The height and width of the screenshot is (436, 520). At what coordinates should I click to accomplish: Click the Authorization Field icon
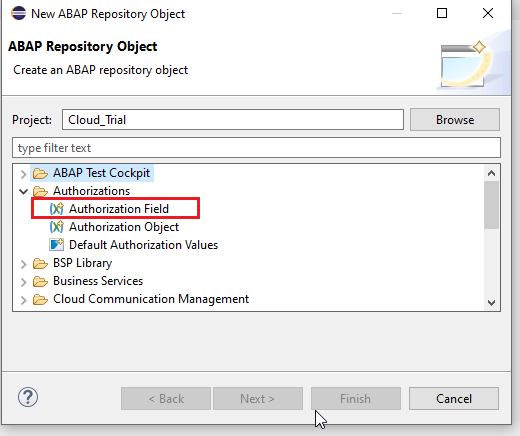tap(57, 209)
